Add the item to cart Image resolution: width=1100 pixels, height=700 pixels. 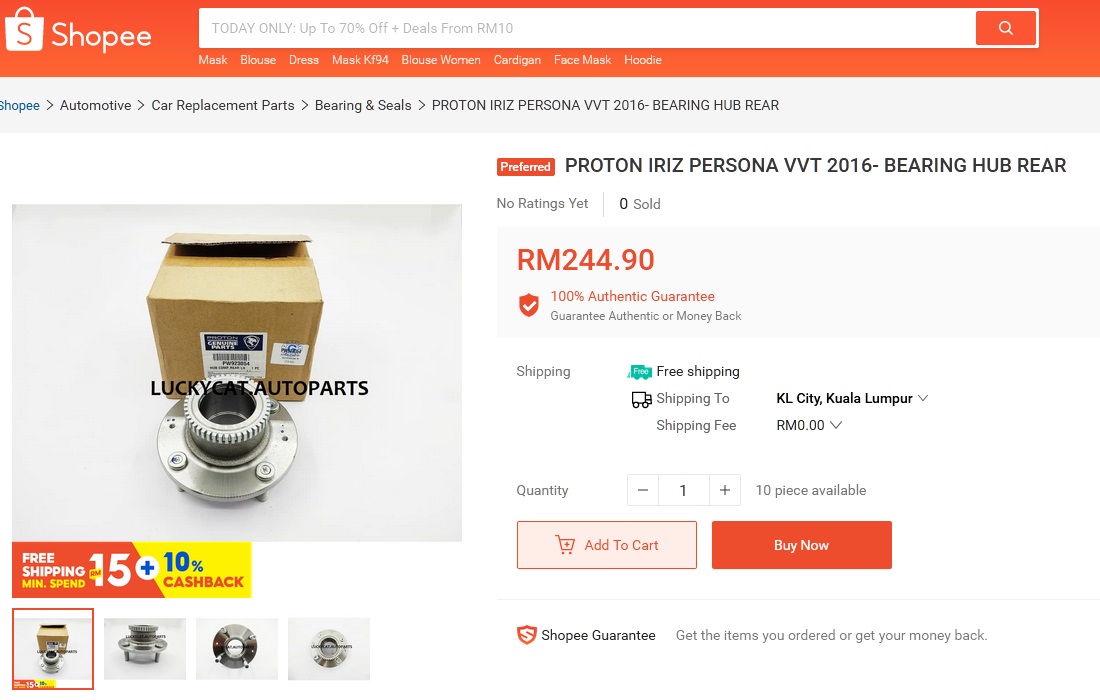[x=607, y=545]
